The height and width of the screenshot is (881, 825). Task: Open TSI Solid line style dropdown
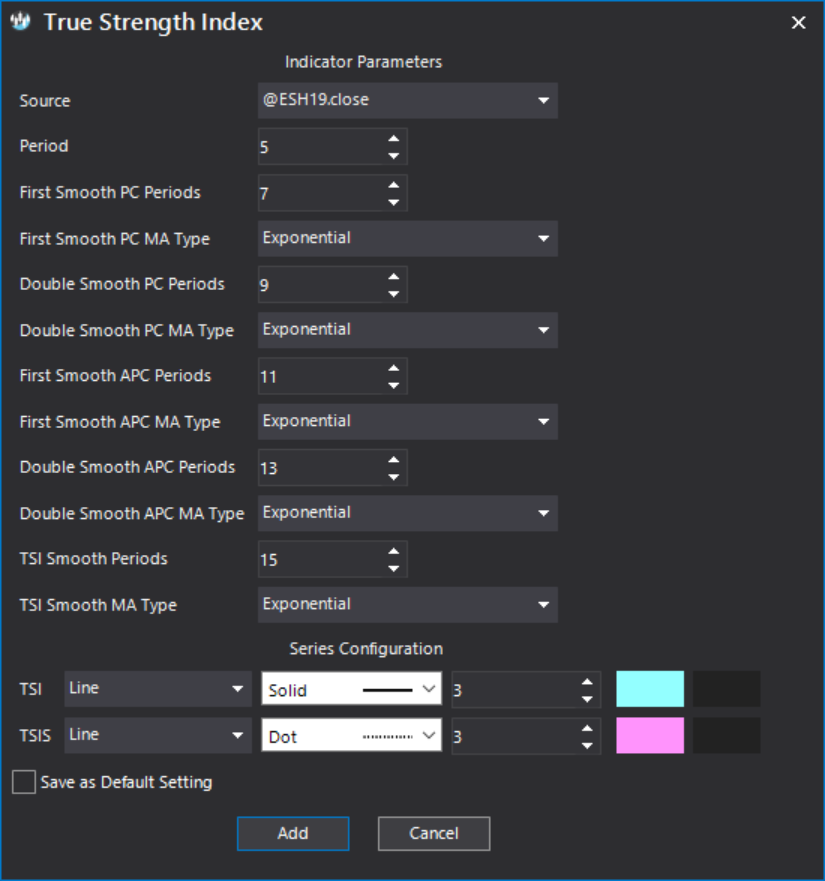(x=351, y=689)
